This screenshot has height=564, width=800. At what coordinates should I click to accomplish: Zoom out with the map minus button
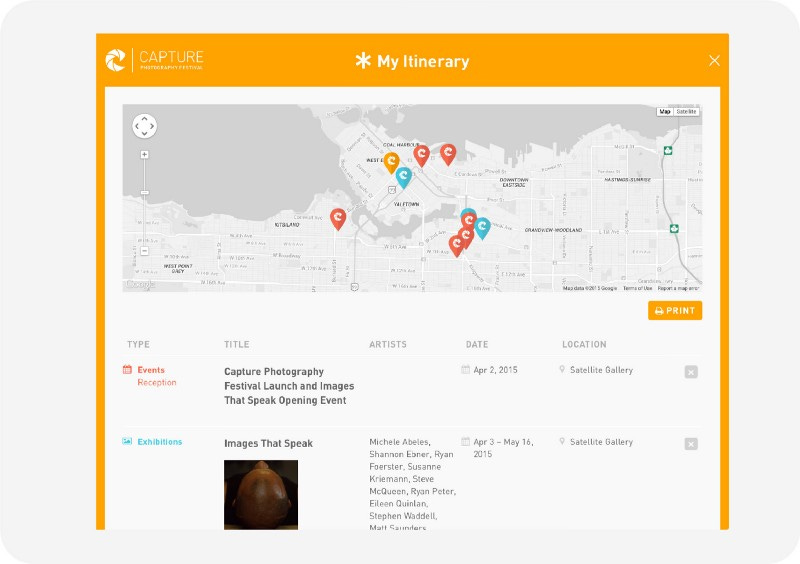(x=144, y=251)
